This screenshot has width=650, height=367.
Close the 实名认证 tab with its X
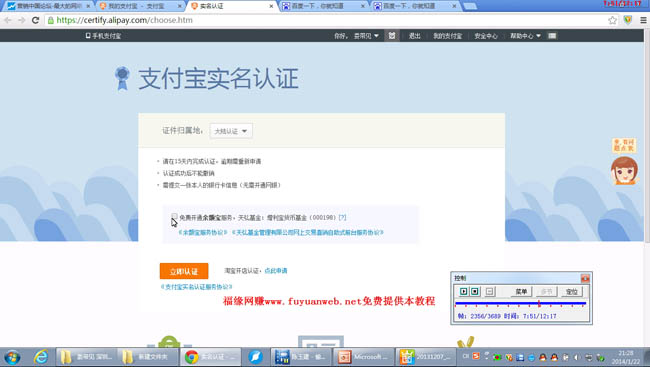(271, 6)
